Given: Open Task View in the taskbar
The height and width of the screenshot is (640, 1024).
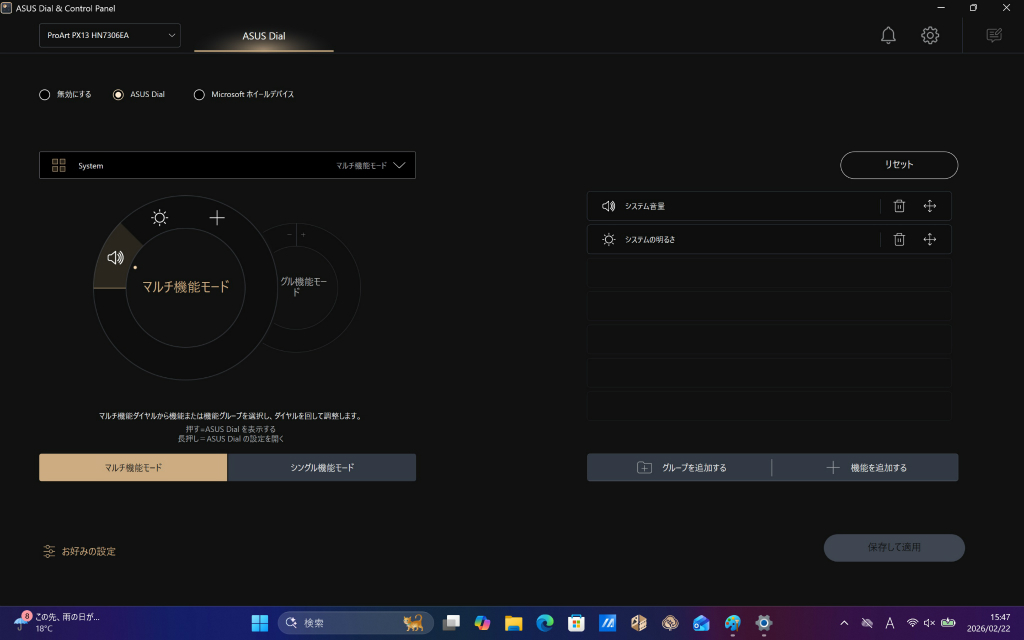Looking at the screenshot, I should 451,623.
